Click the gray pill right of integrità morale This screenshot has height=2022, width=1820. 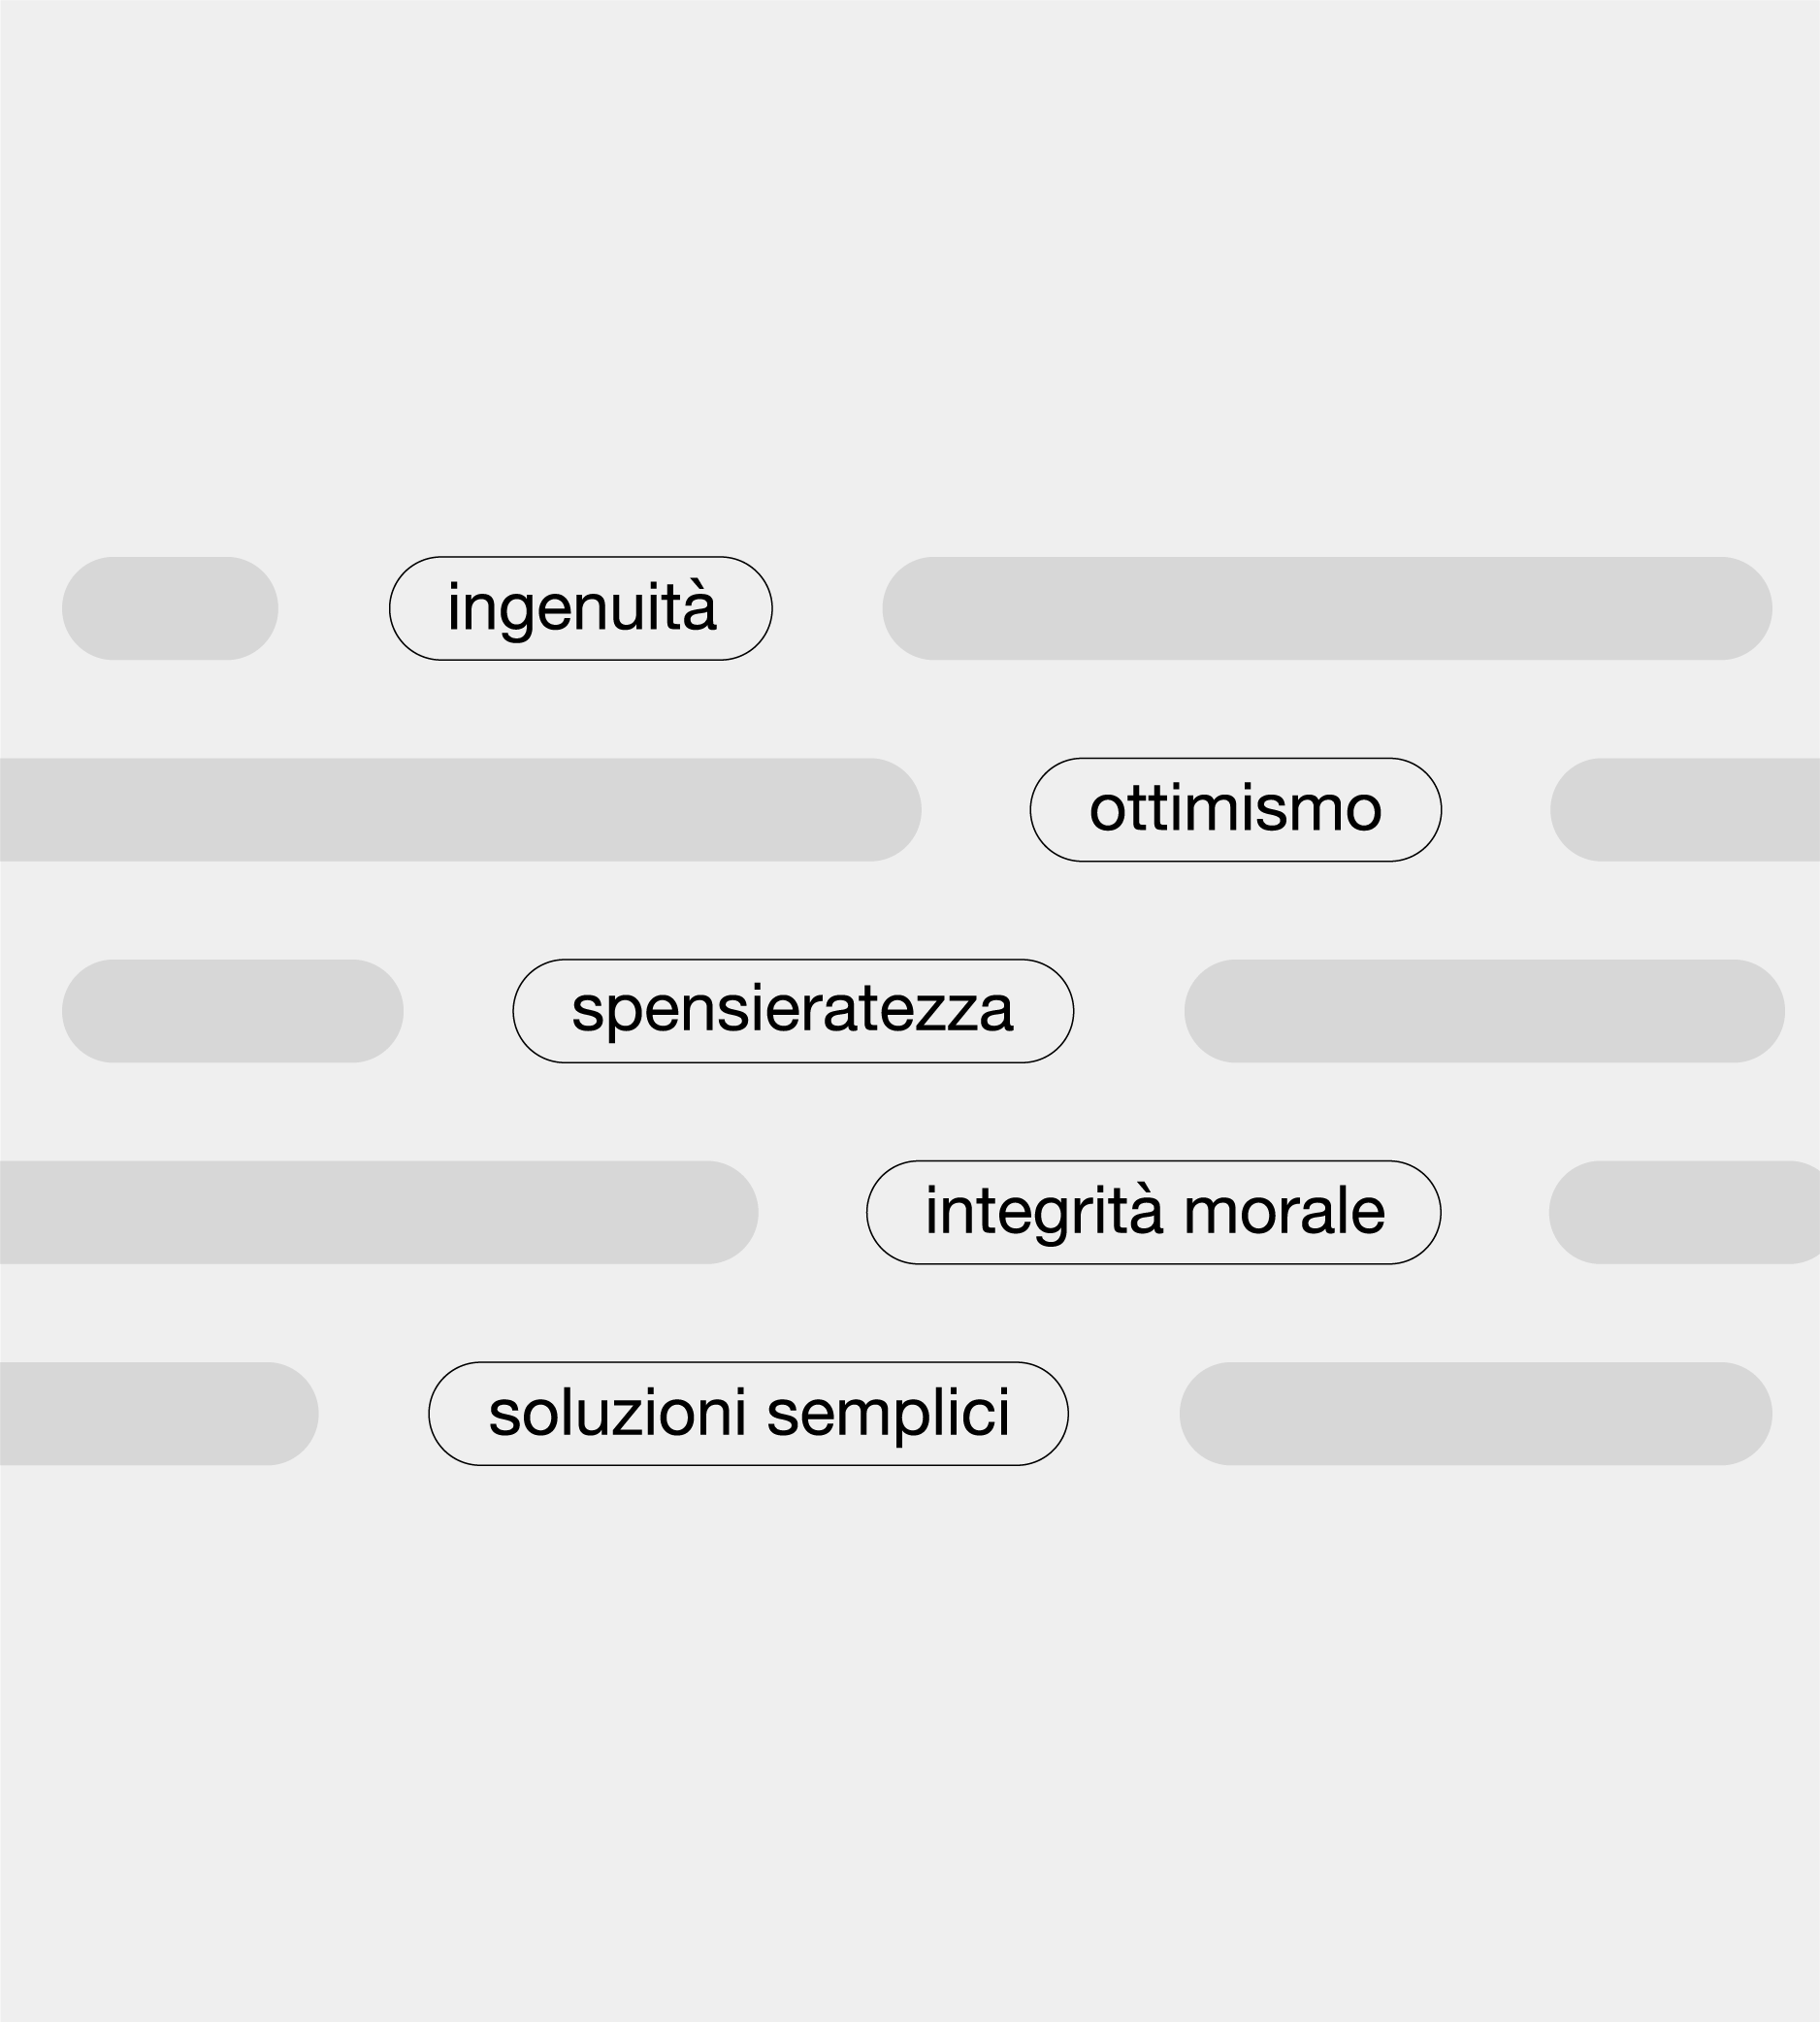1684,1212
